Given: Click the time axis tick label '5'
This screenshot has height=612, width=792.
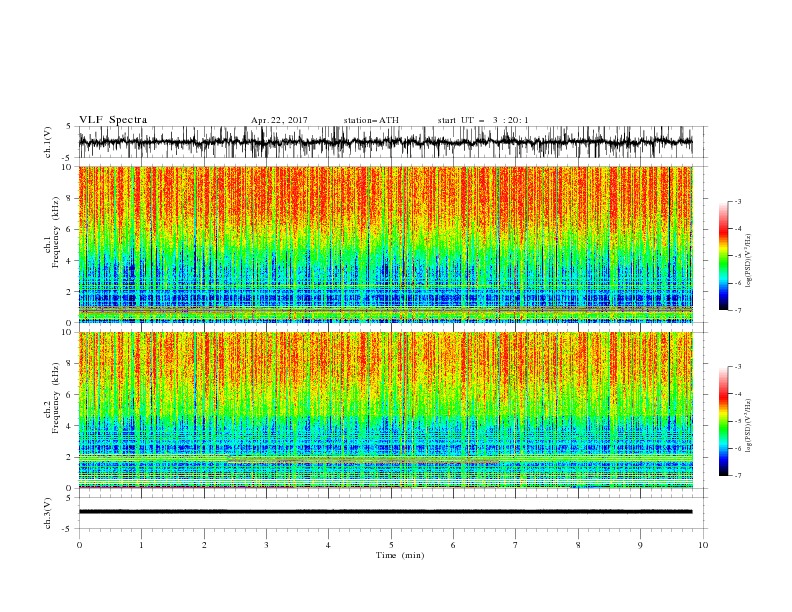Looking at the screenshot, I should click(391, 545).
